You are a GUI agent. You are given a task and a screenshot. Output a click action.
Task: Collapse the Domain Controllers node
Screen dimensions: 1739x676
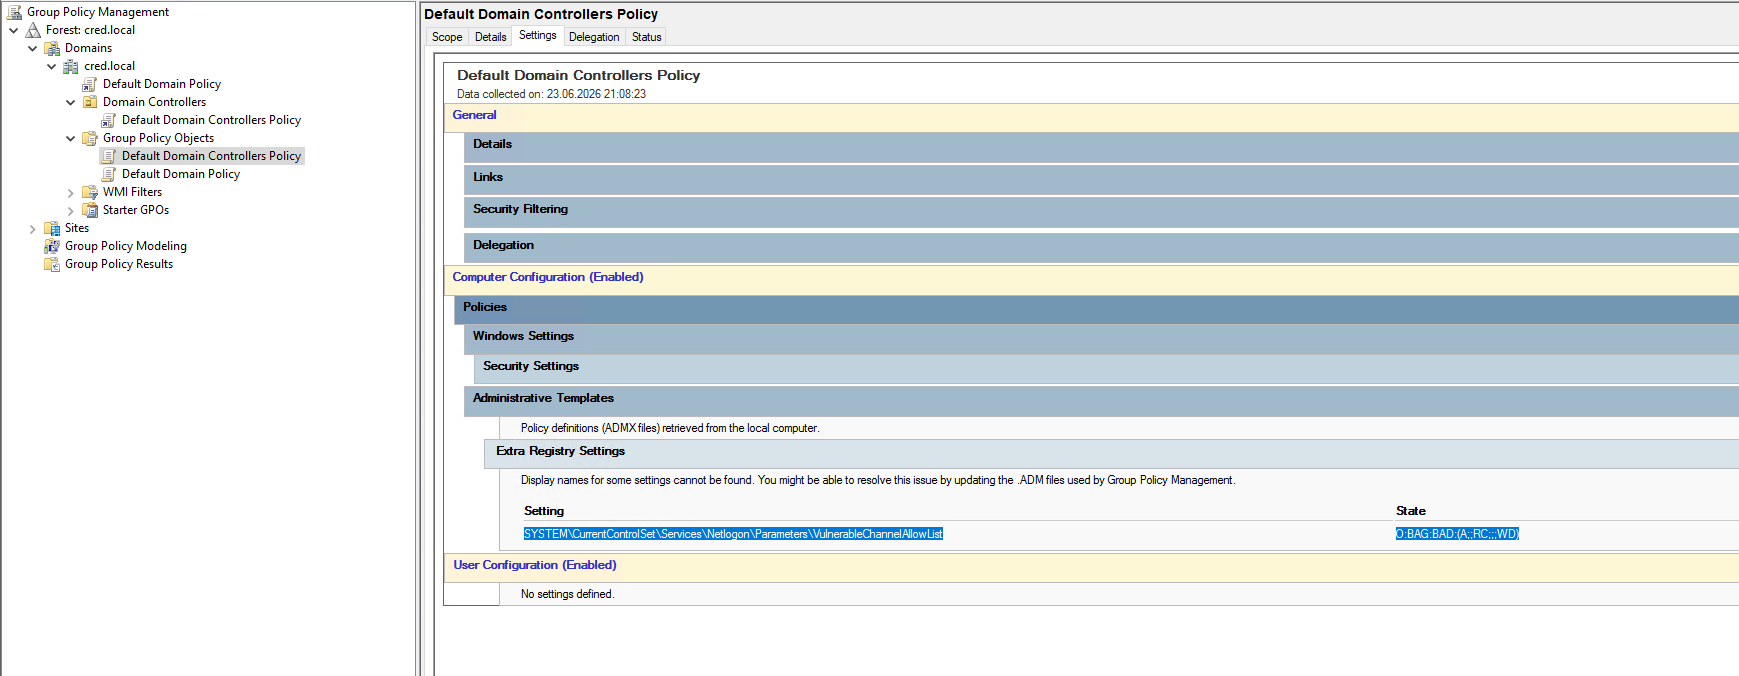[71, 102]
